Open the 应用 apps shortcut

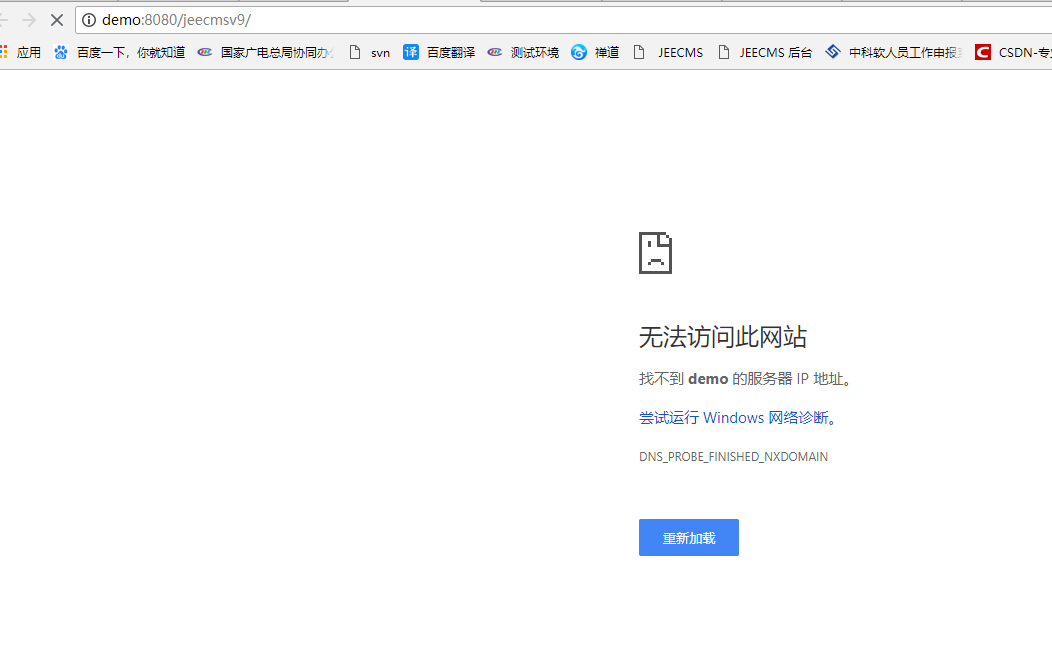click(x=20, y=52)
